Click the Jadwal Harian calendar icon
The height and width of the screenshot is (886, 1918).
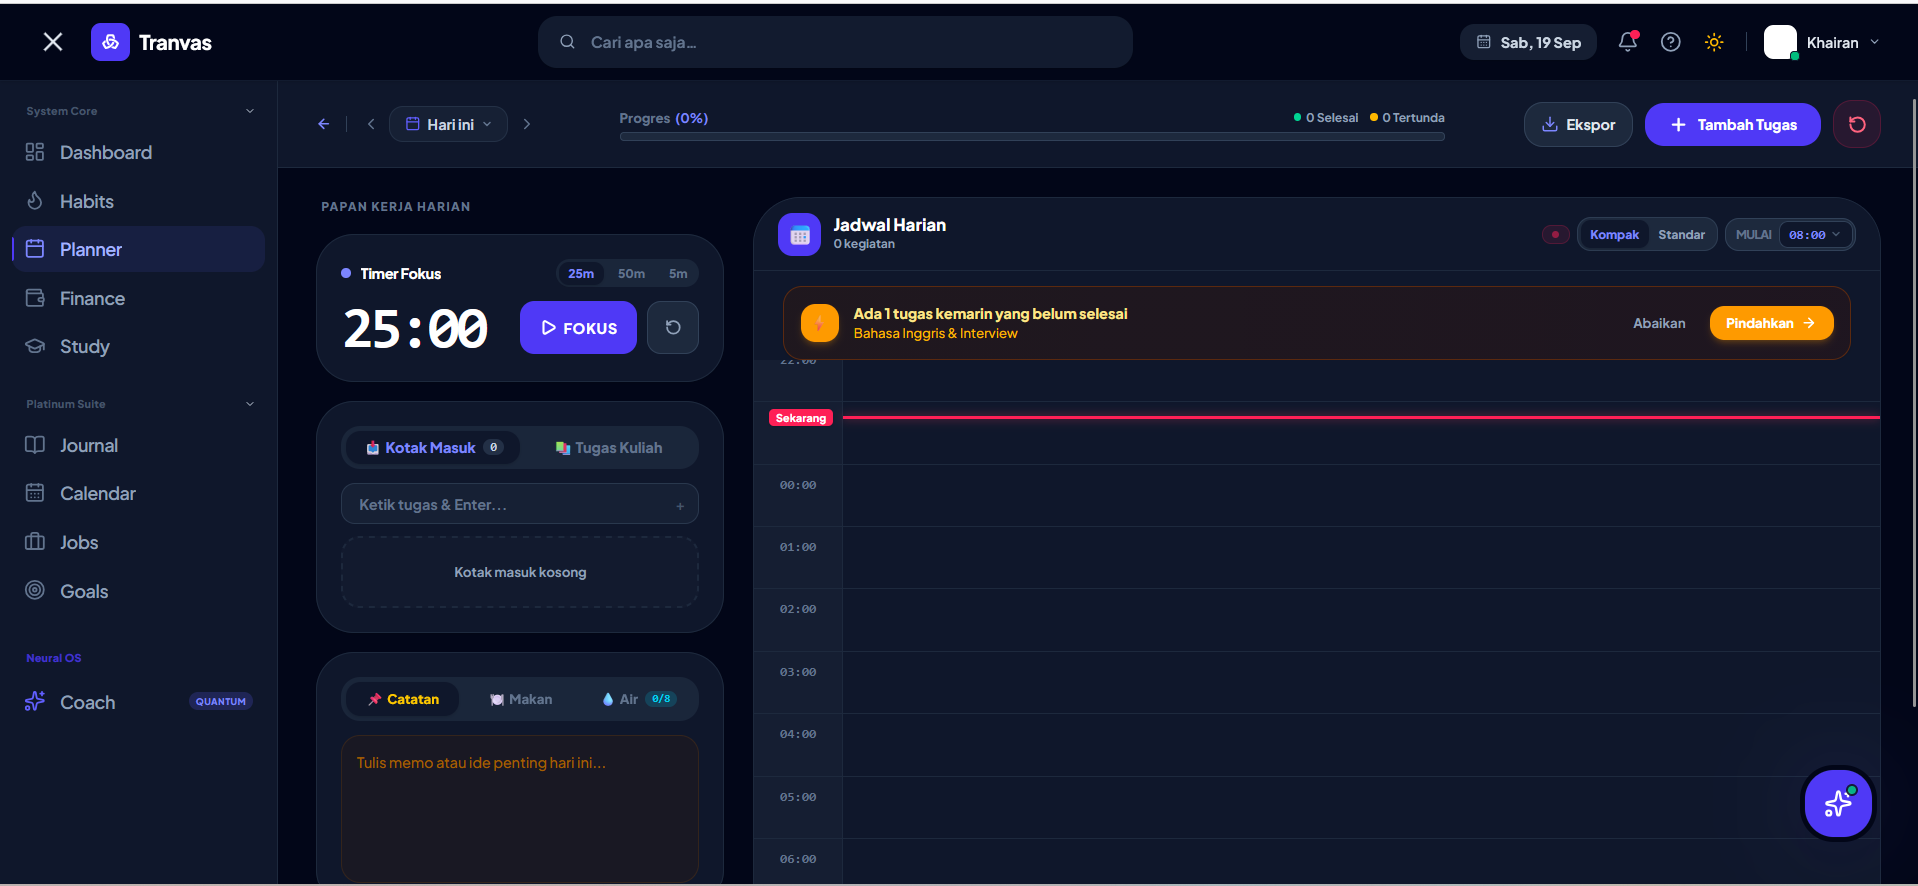[x=799, y=235]
